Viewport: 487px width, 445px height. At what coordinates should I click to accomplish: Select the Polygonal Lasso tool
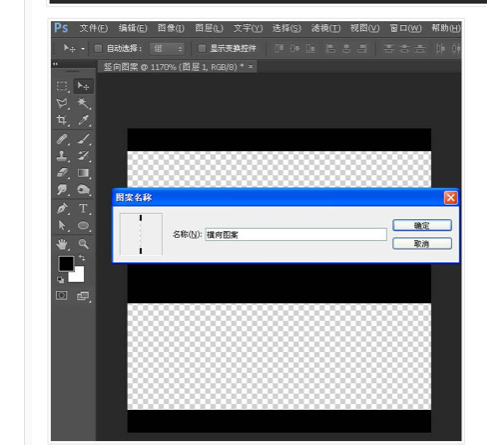pos(62,103)
